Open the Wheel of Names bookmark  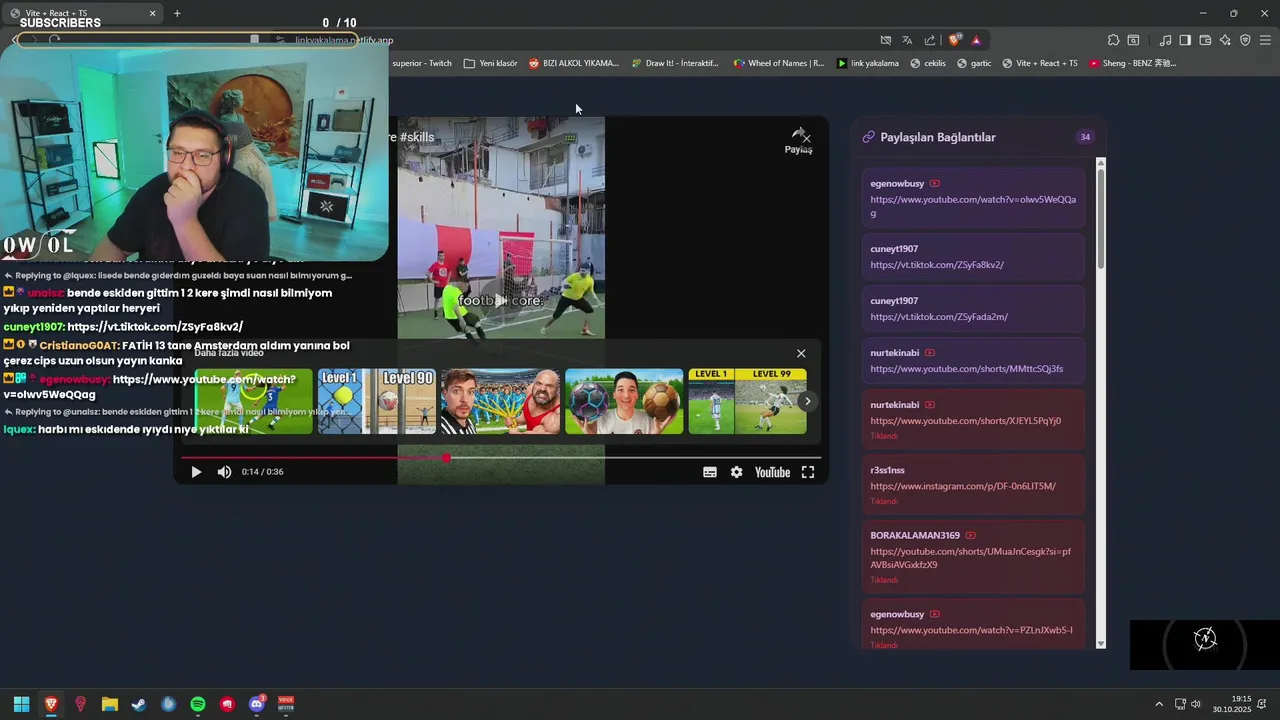[x=779, y=63]
